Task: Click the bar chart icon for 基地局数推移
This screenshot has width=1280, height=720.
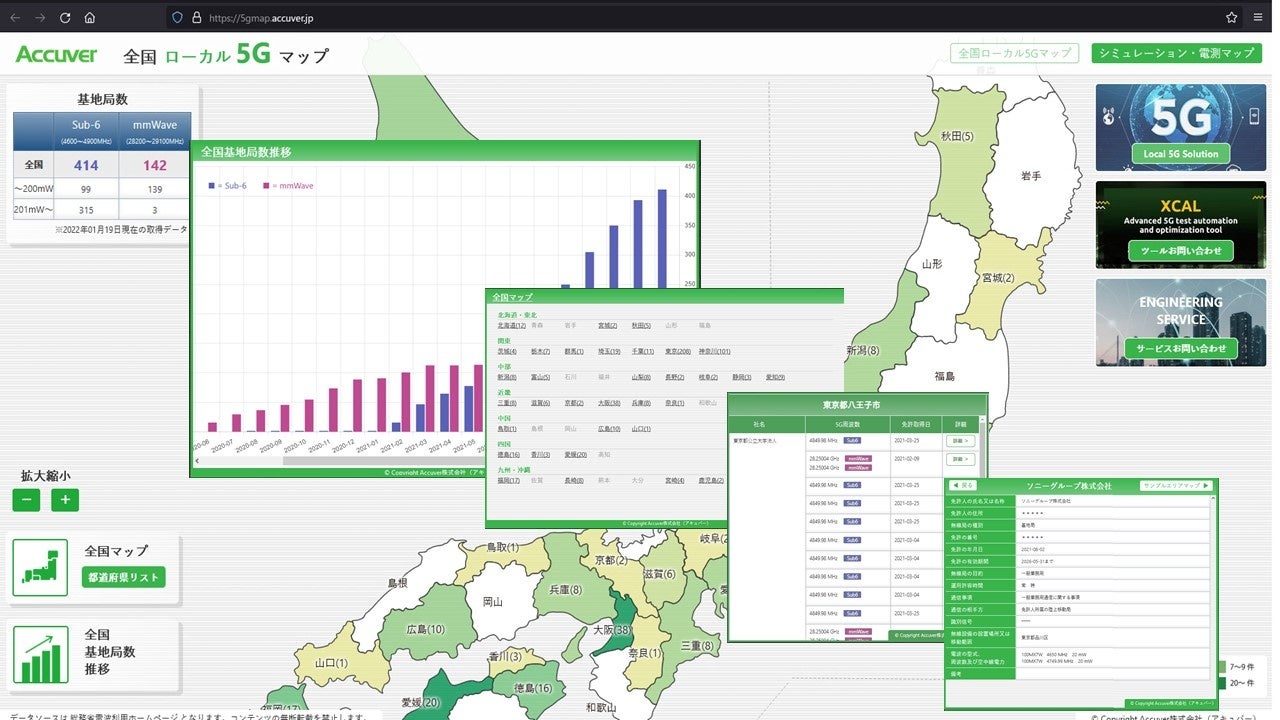Action: (x=41, y=654)
